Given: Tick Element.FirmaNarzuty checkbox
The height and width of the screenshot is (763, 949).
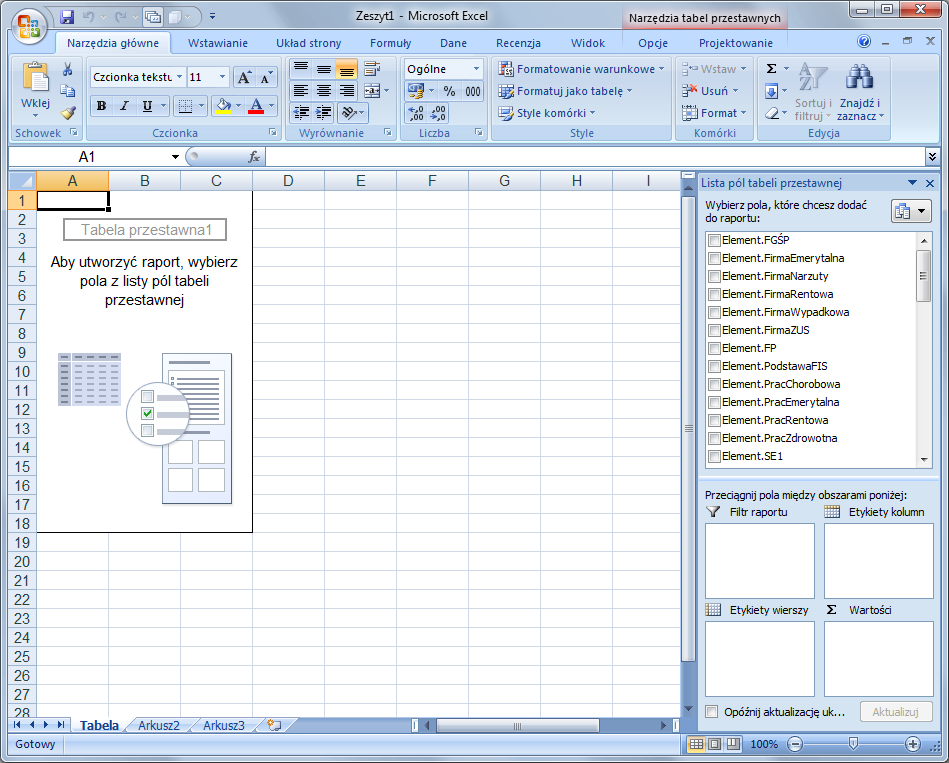Looking at the screenshot, I should point(714,277).
